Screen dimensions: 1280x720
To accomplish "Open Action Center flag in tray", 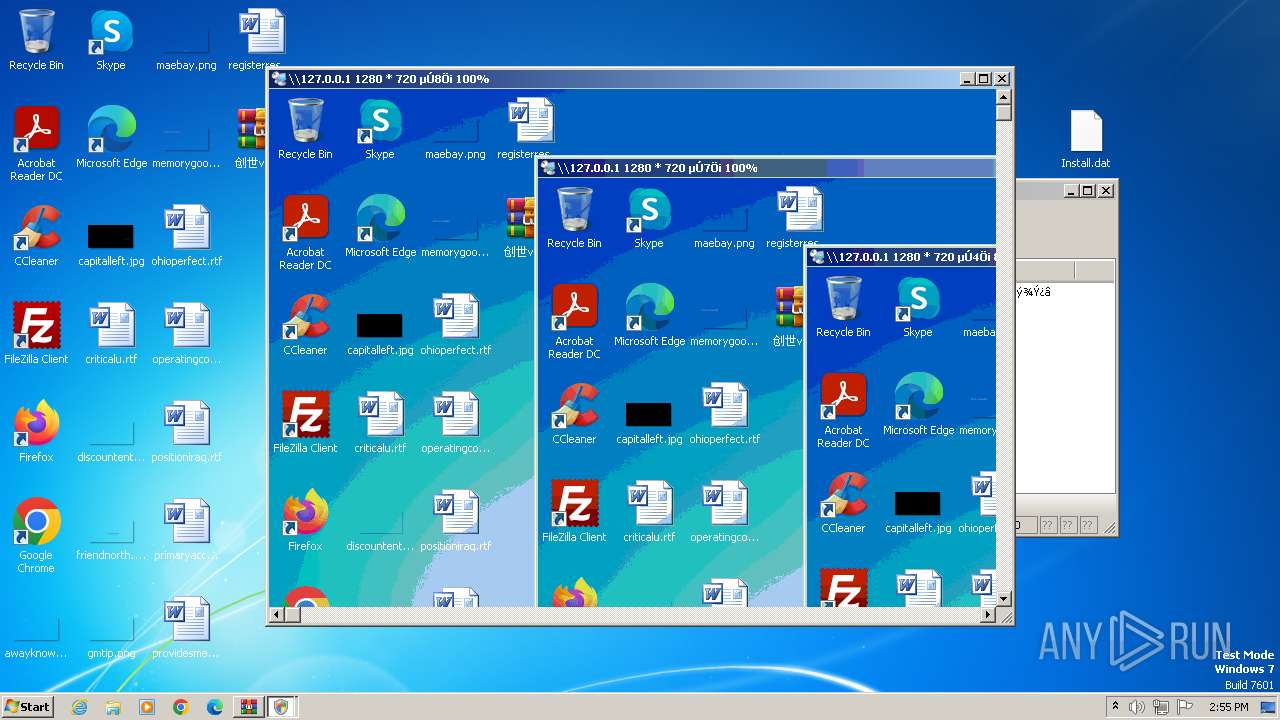I will coord(1185,707).
